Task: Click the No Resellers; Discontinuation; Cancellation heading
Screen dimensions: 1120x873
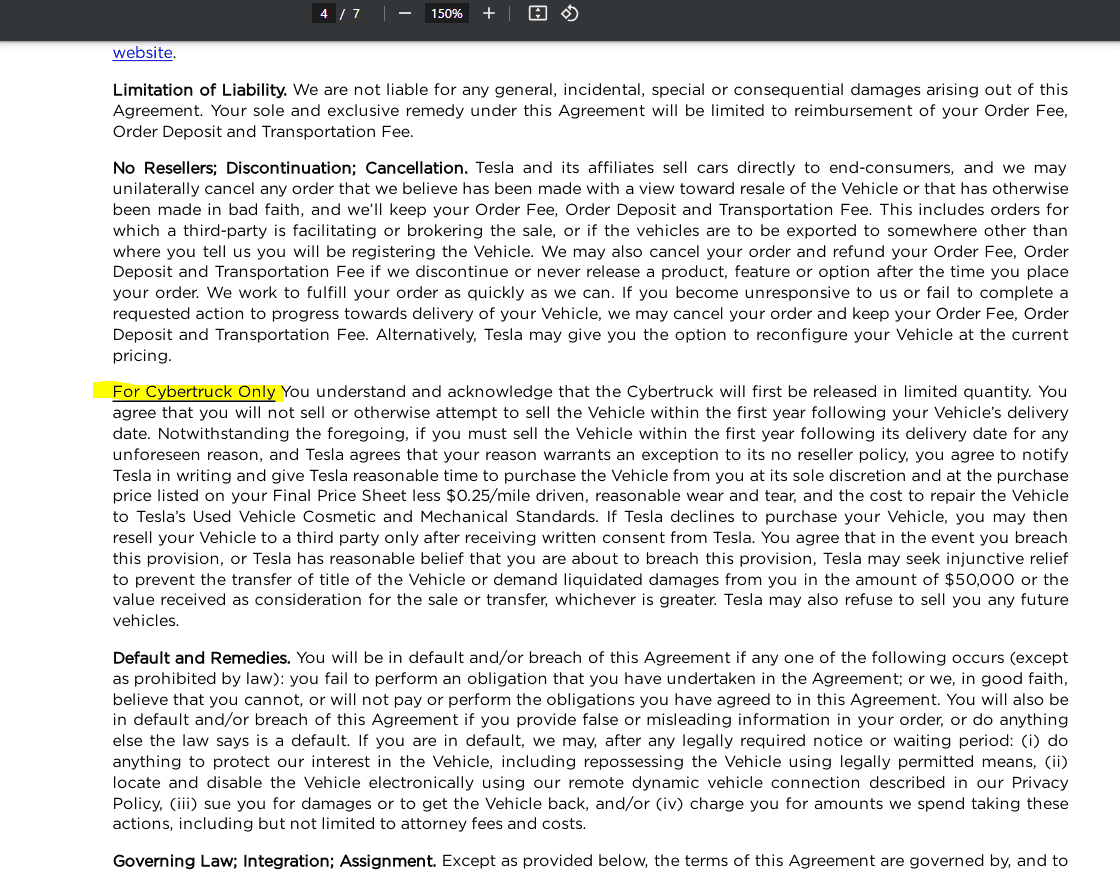Action: click(x=290, y=168)
